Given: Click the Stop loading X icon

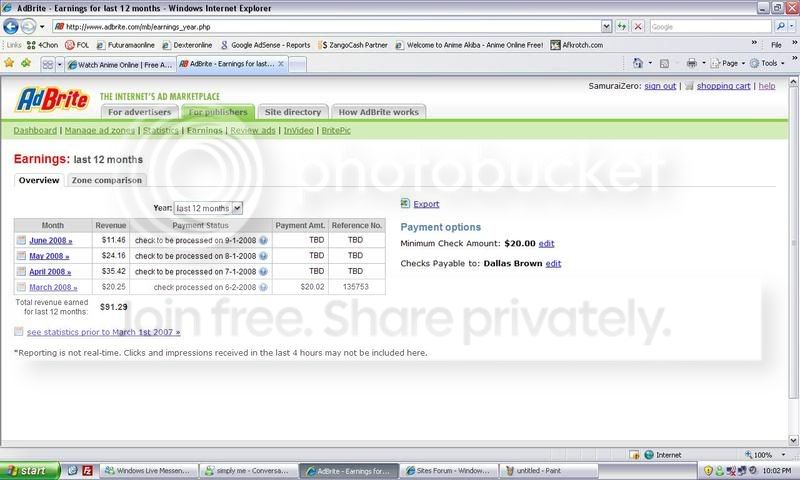Looking at the screenshot, I should (x=638, y=26).
